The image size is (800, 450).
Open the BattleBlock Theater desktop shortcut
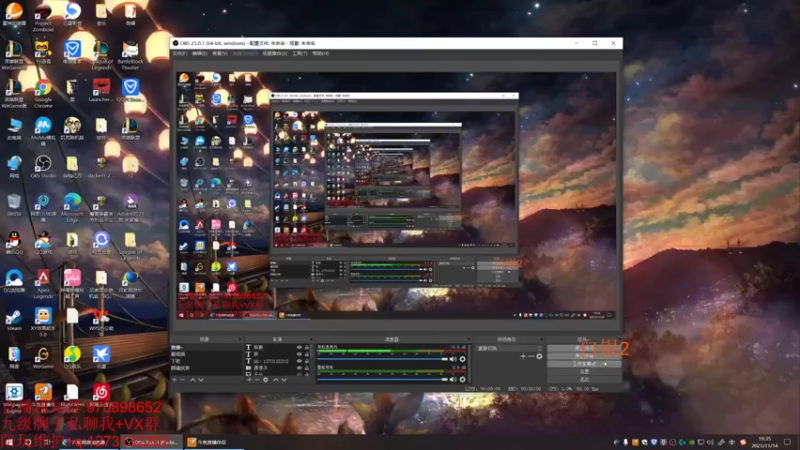click(130, 55)
